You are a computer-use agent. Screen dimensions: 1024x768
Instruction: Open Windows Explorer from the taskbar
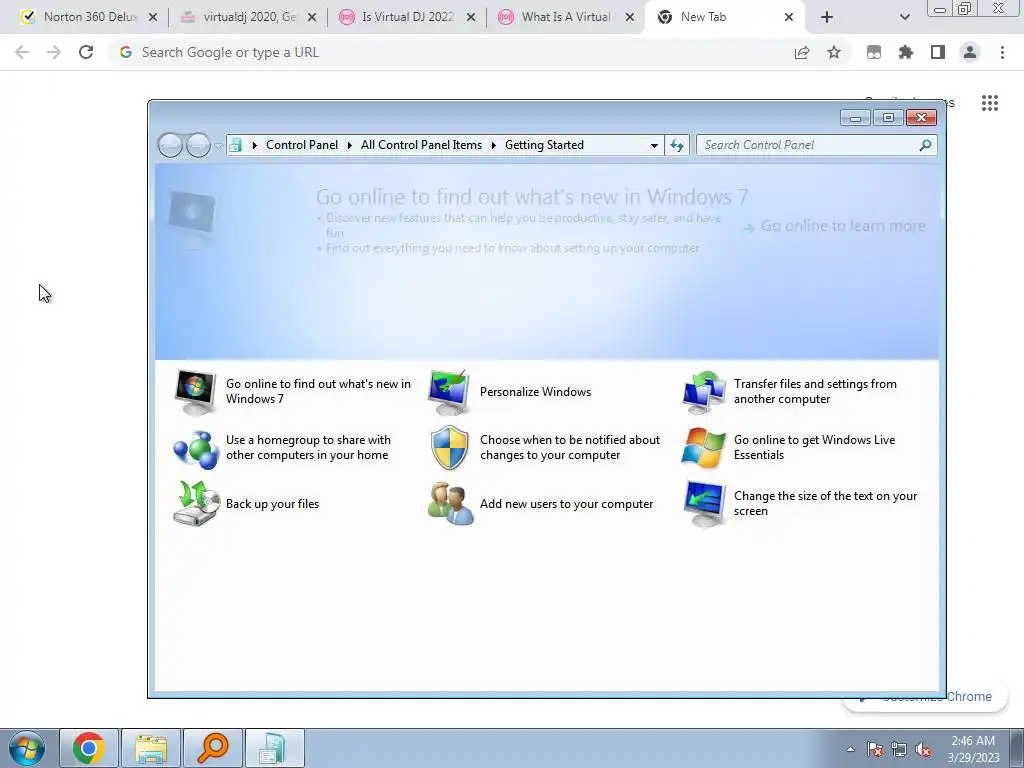tap(151, 748)
